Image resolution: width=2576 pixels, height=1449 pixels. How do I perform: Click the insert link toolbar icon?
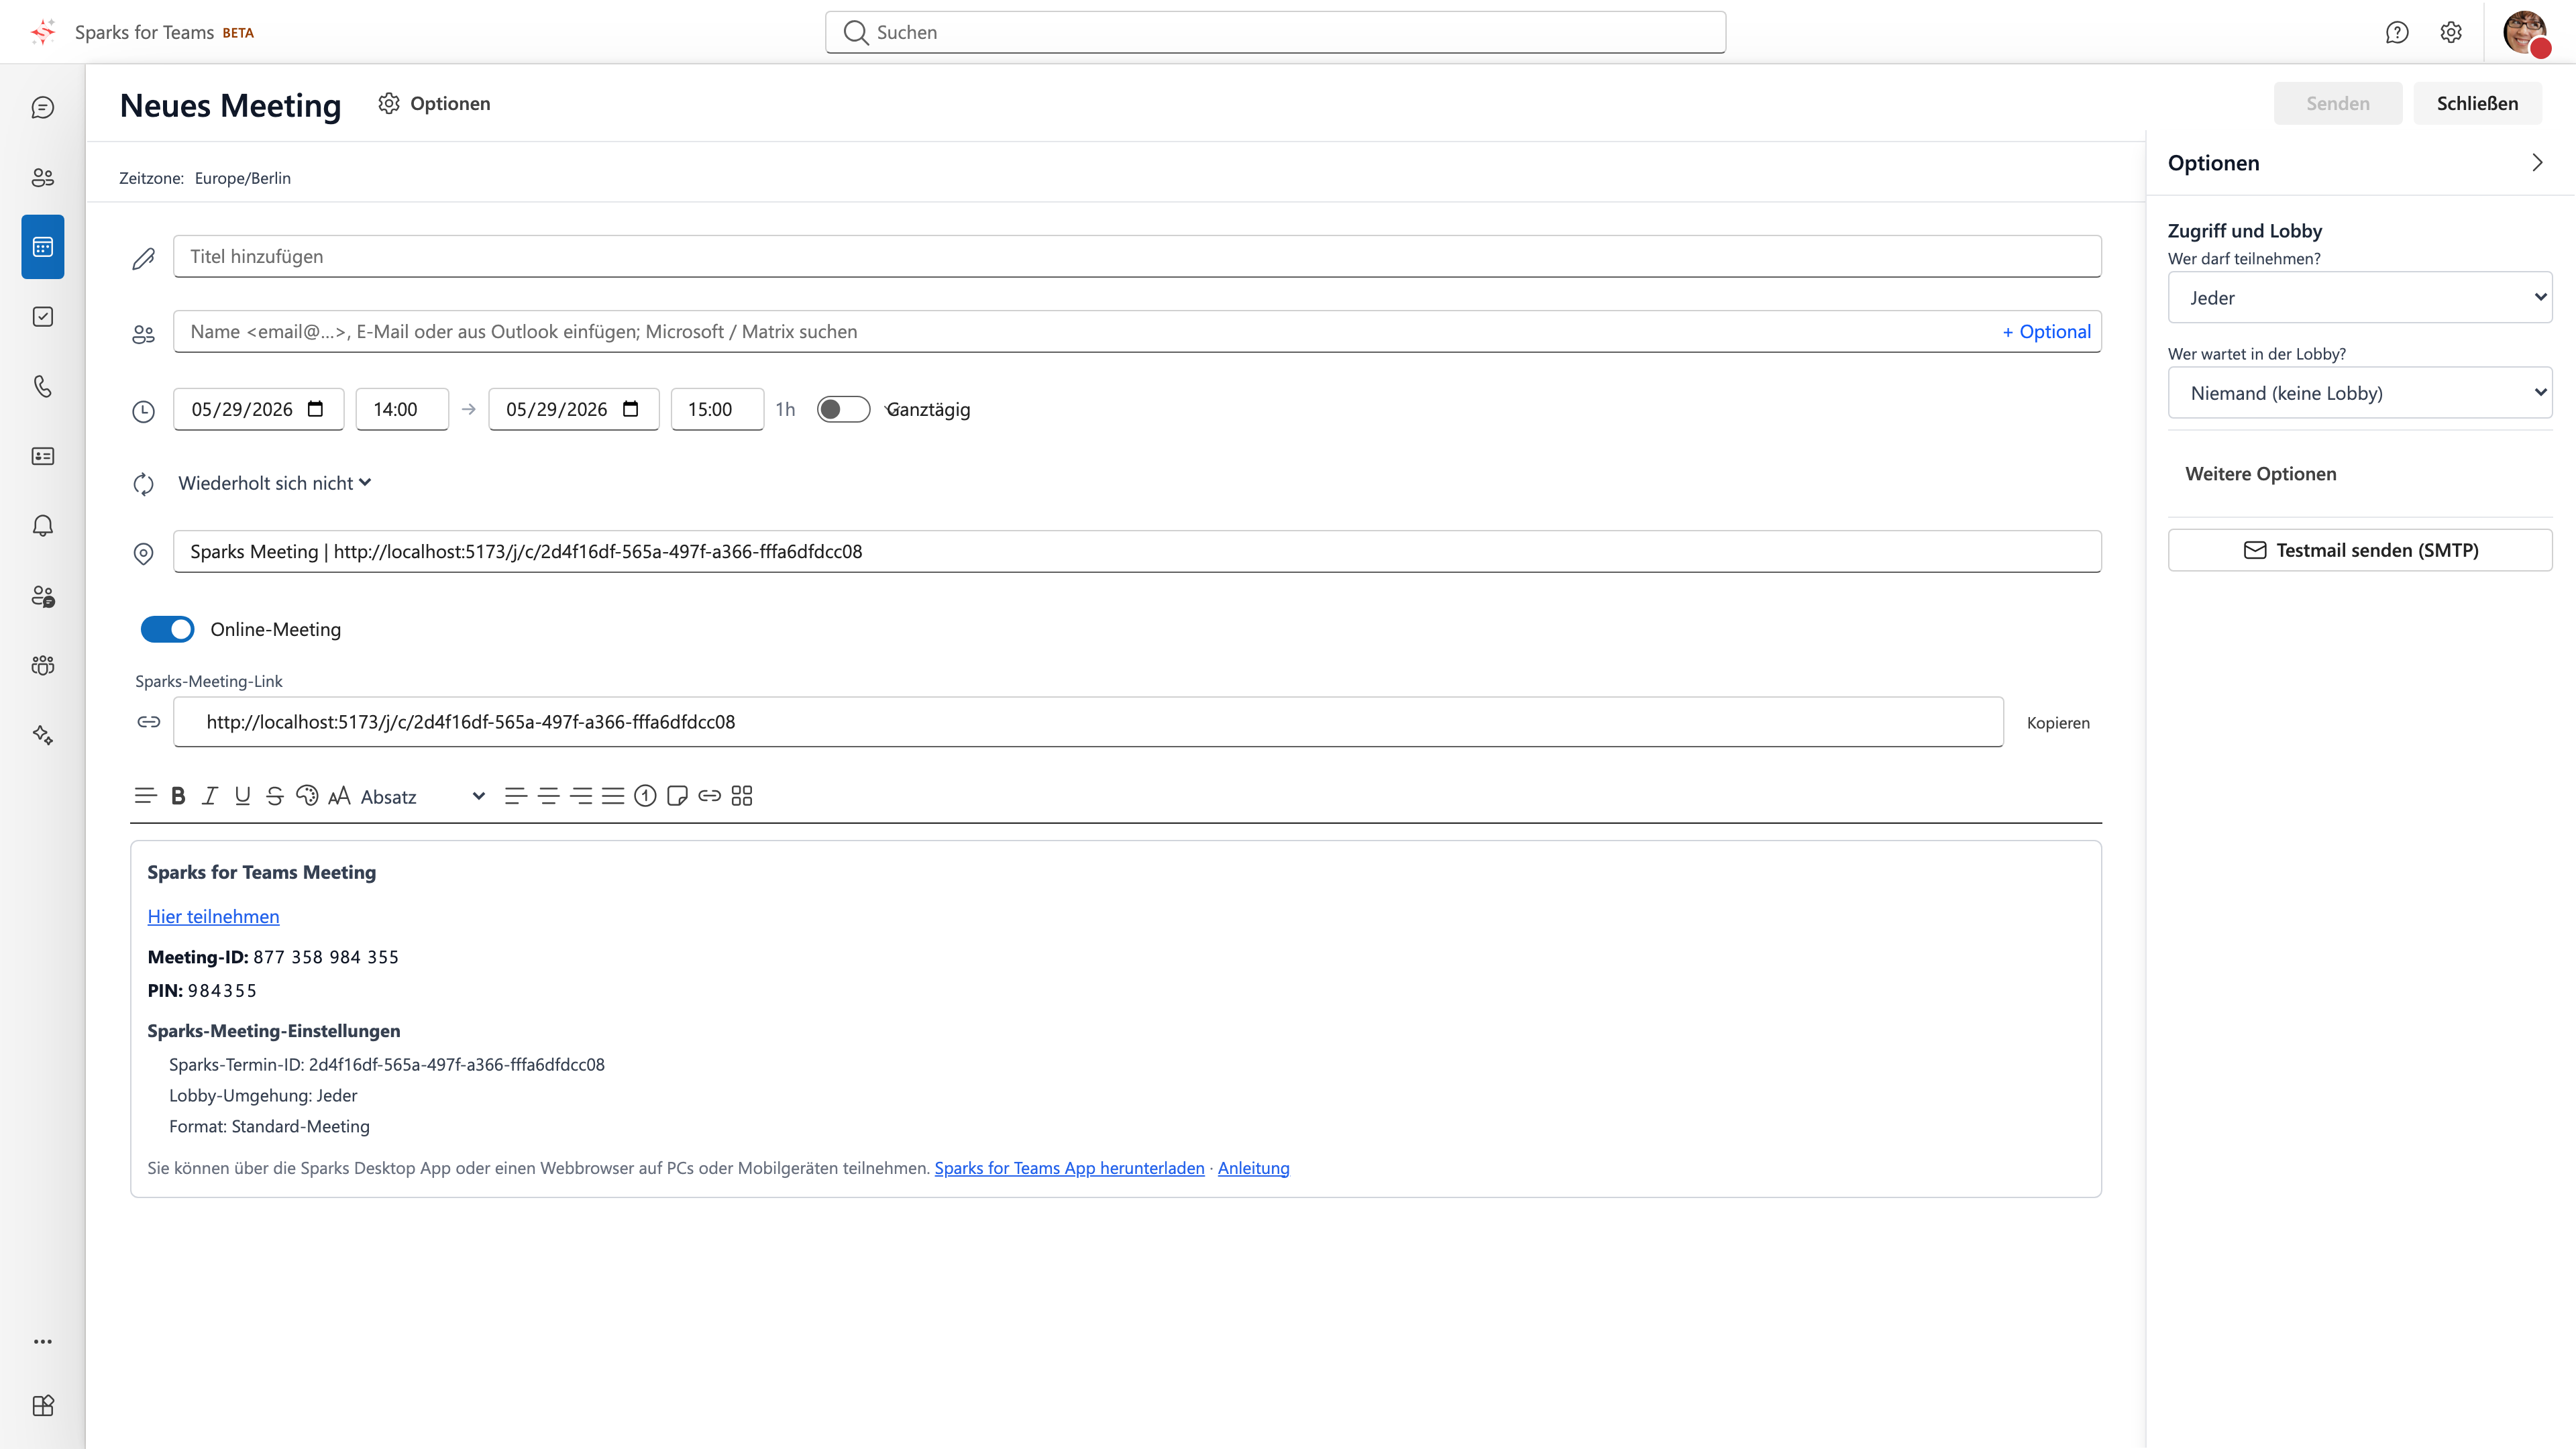709,796
